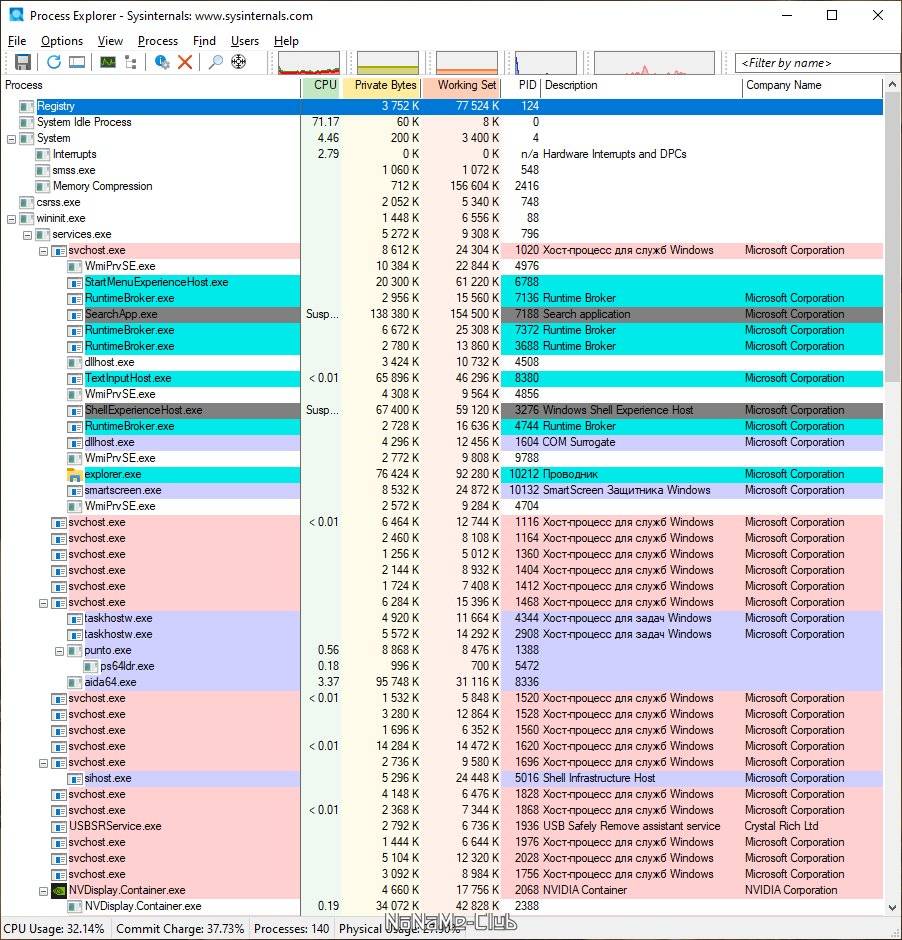Image resolution: width=902 pixels, height=940 pixels.
Task: Sort by the Process column header
Action: (x=150, y=85)
